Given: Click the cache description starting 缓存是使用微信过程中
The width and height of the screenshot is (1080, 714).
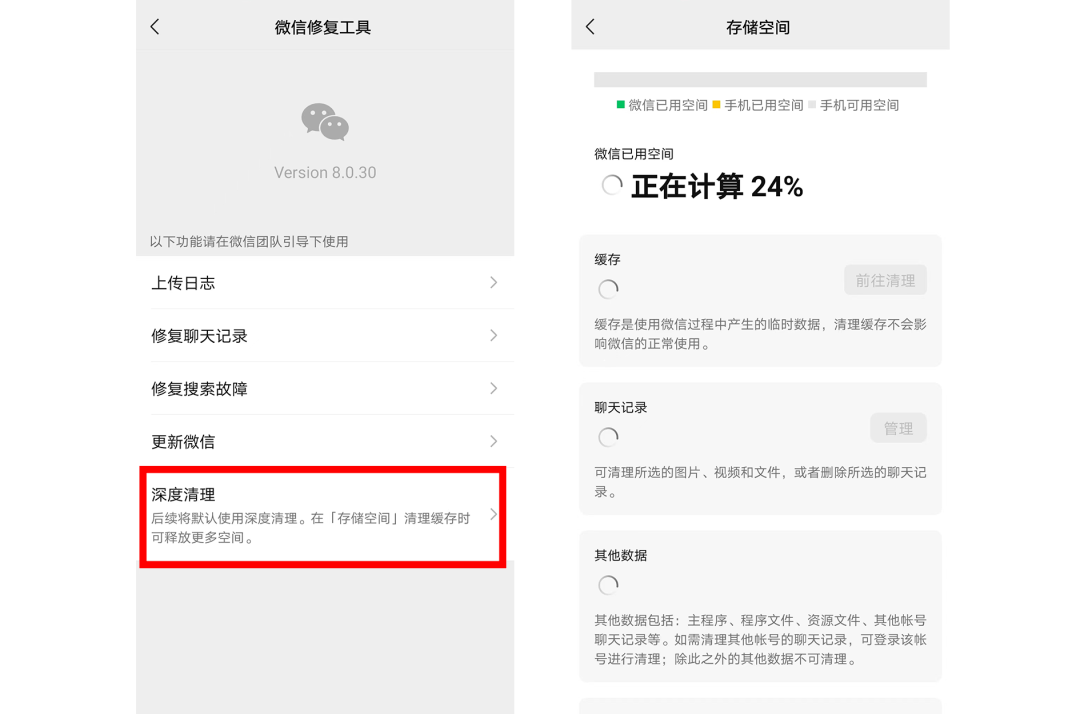Looking at the screenshot, I should click(760, 334).
